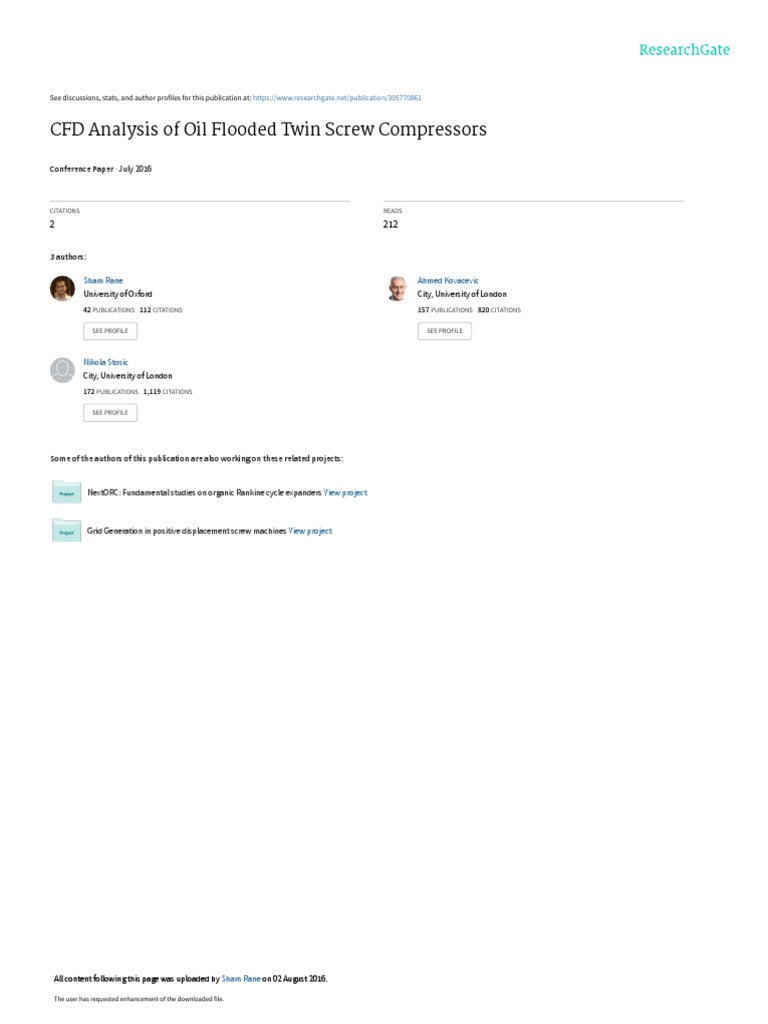Open Ahmed Kovacevic's profile photo

point(397,288)
